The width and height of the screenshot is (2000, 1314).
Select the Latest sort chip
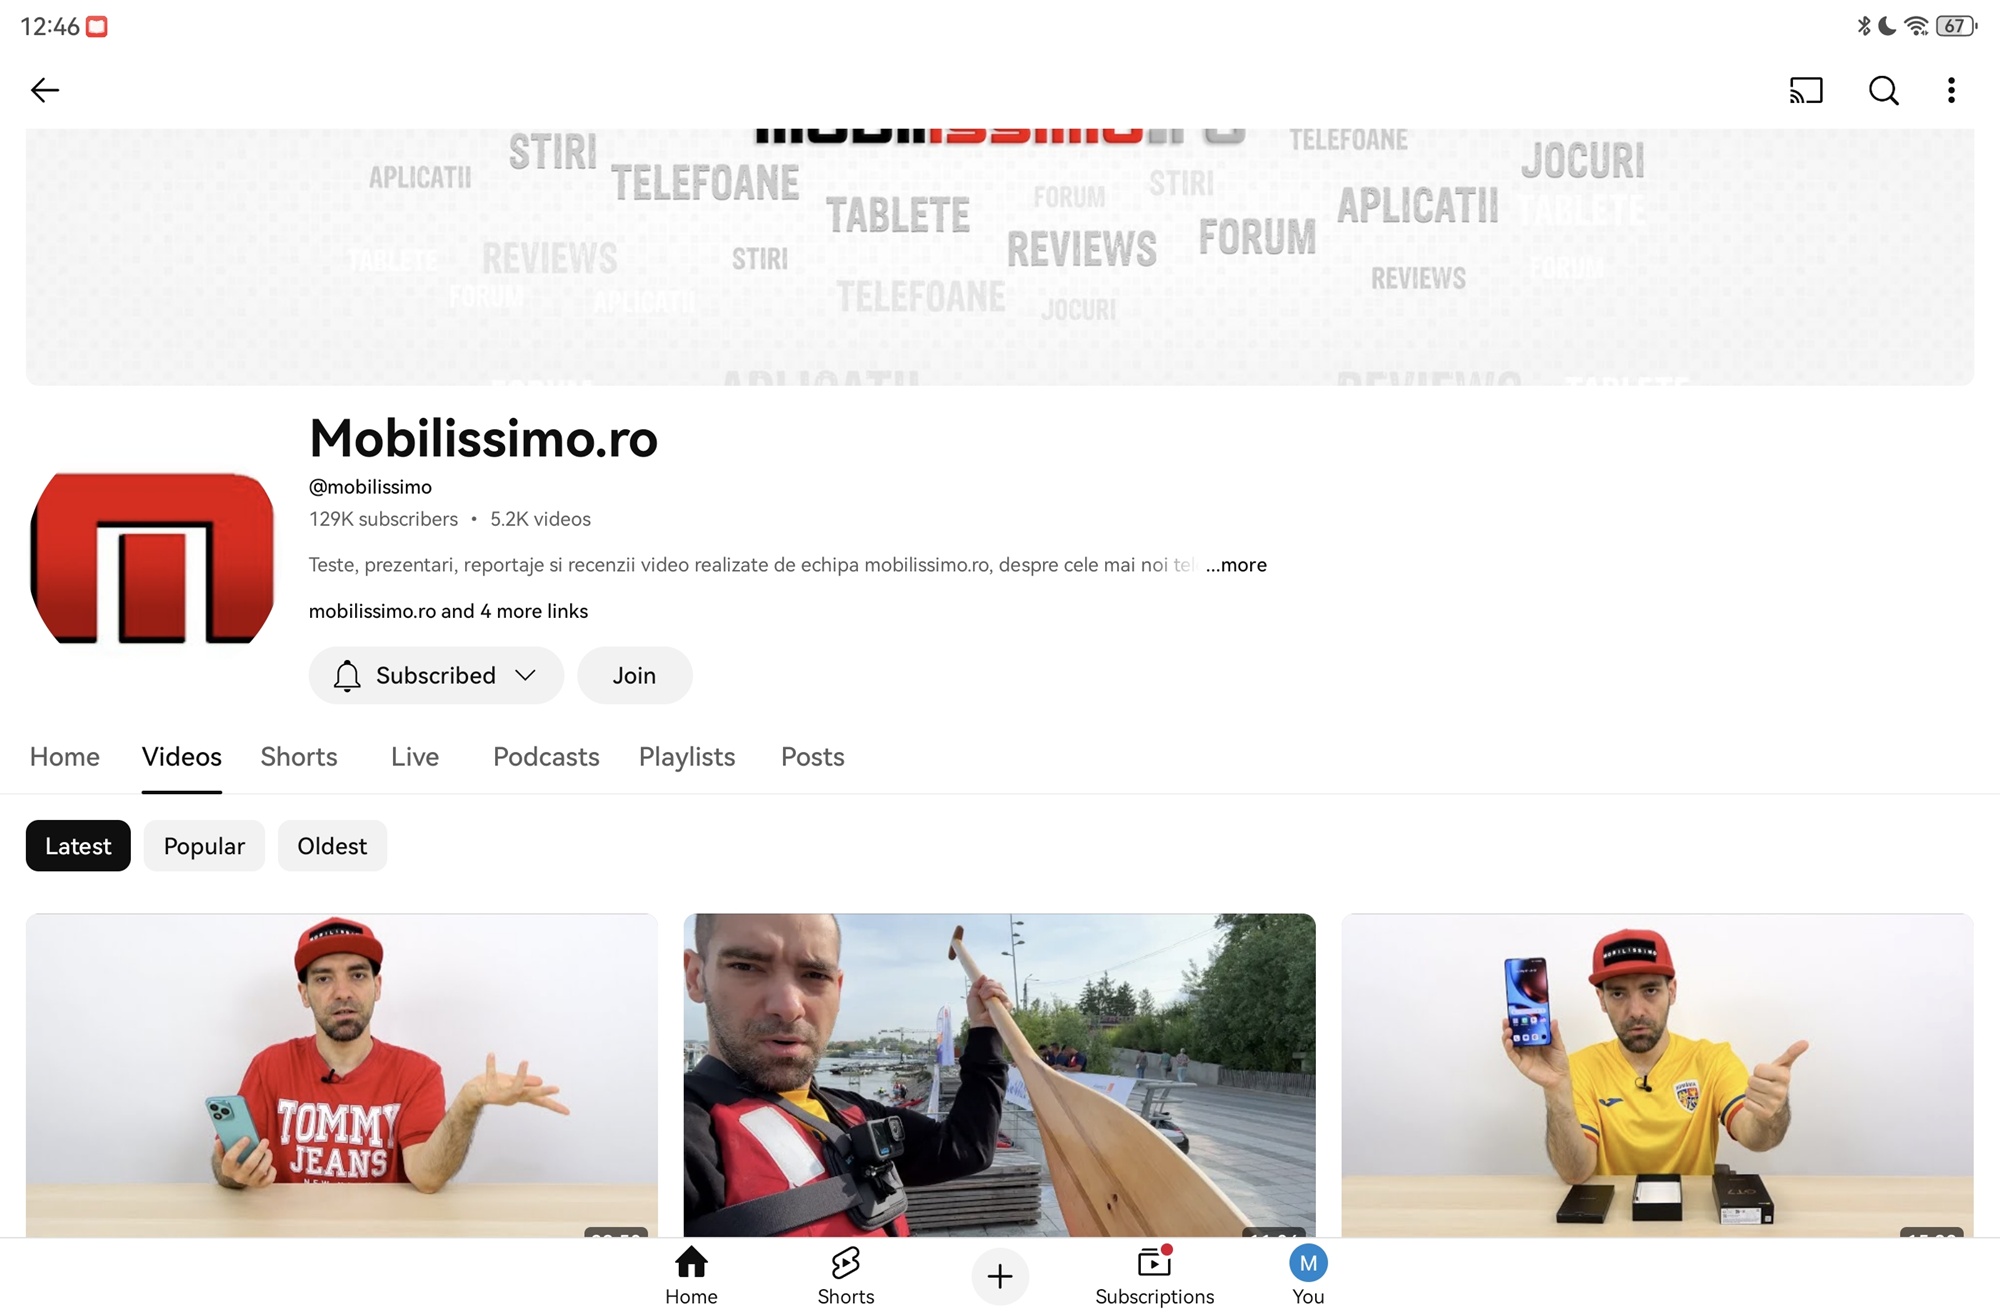pyautogui.click(x=78, y=846)
